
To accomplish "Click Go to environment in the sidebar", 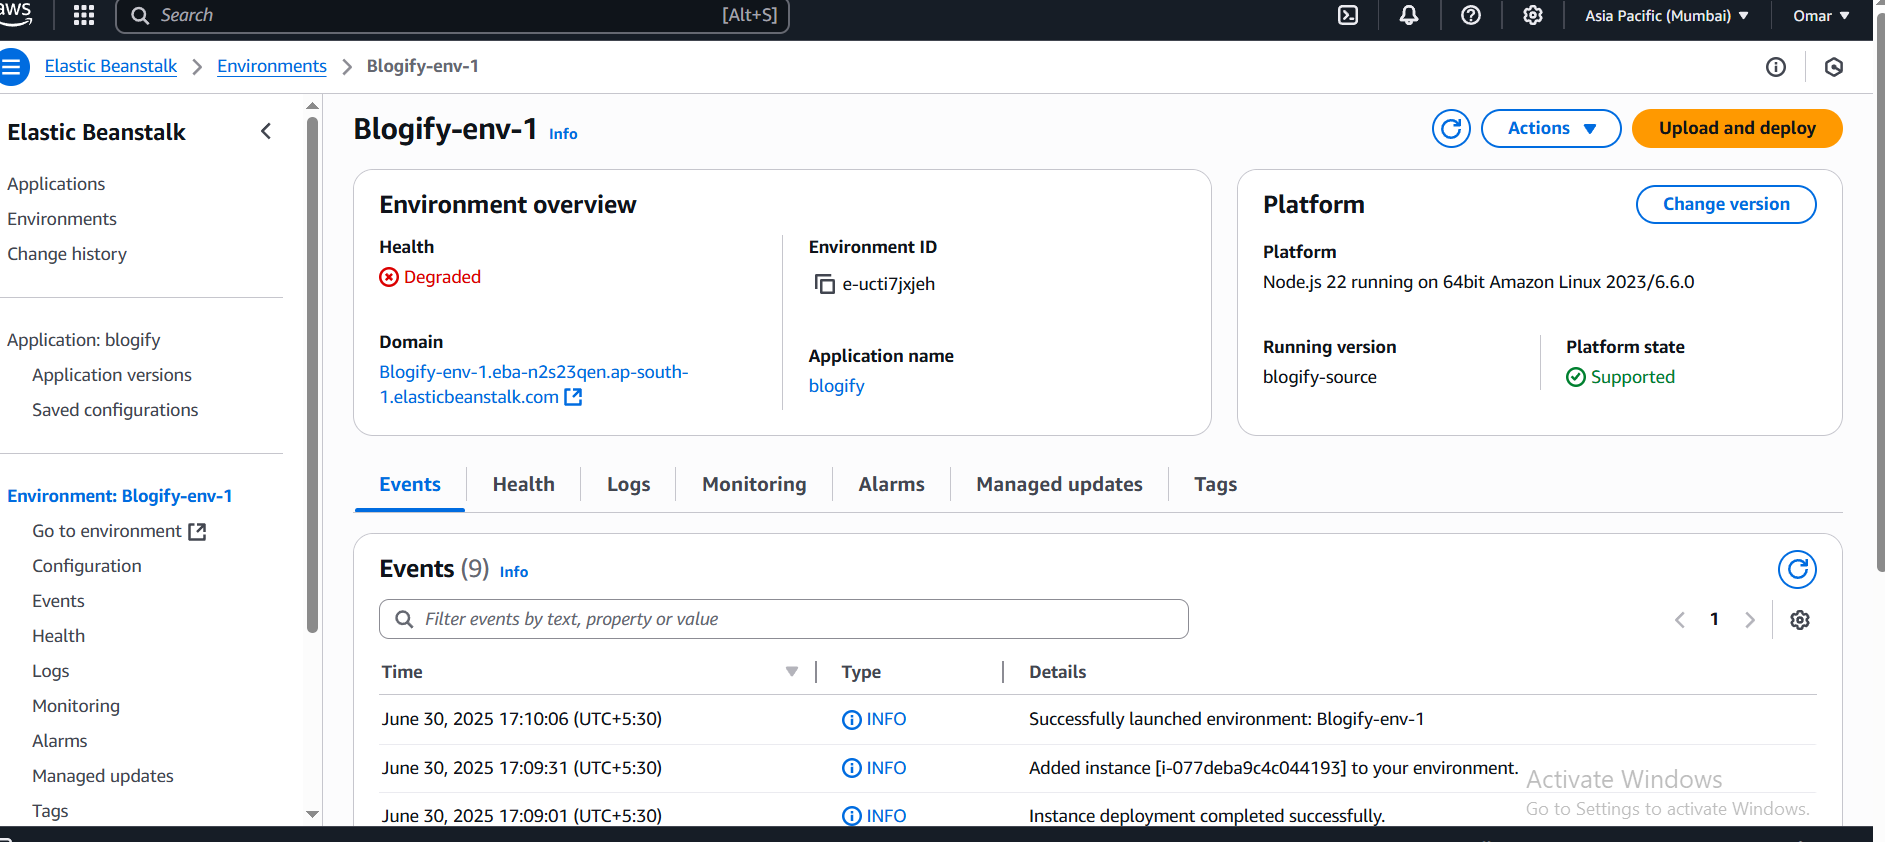I will [x=107, y=531].
